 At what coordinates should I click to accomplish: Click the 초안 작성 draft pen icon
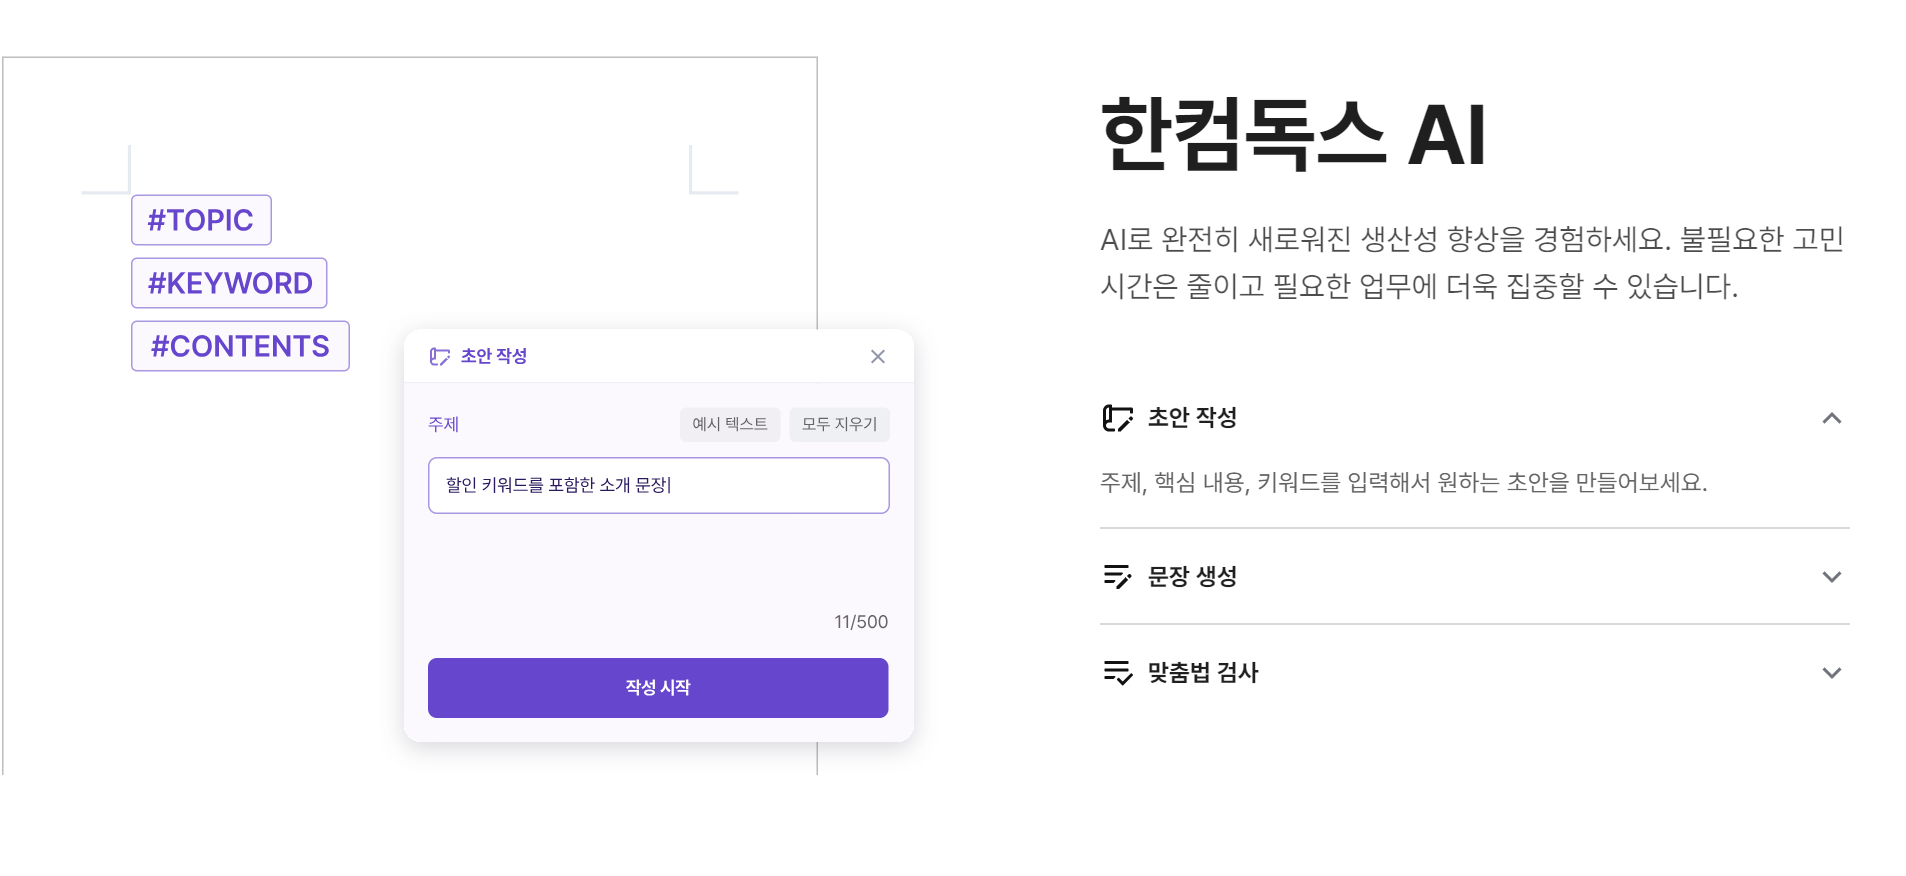(x=1117, y=418)
